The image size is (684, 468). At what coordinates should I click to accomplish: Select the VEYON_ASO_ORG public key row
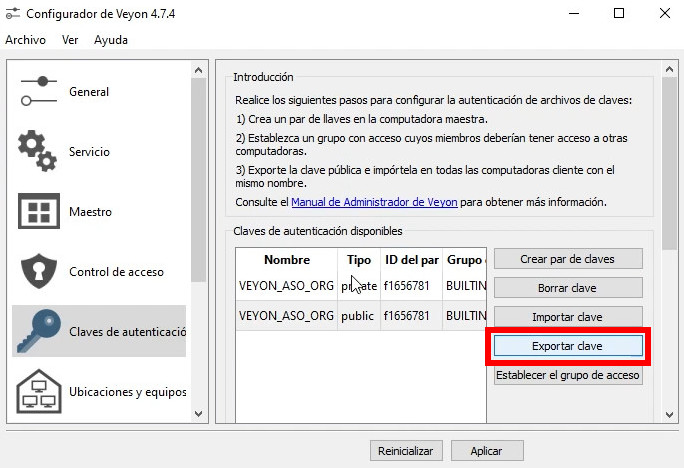[286, 316]
